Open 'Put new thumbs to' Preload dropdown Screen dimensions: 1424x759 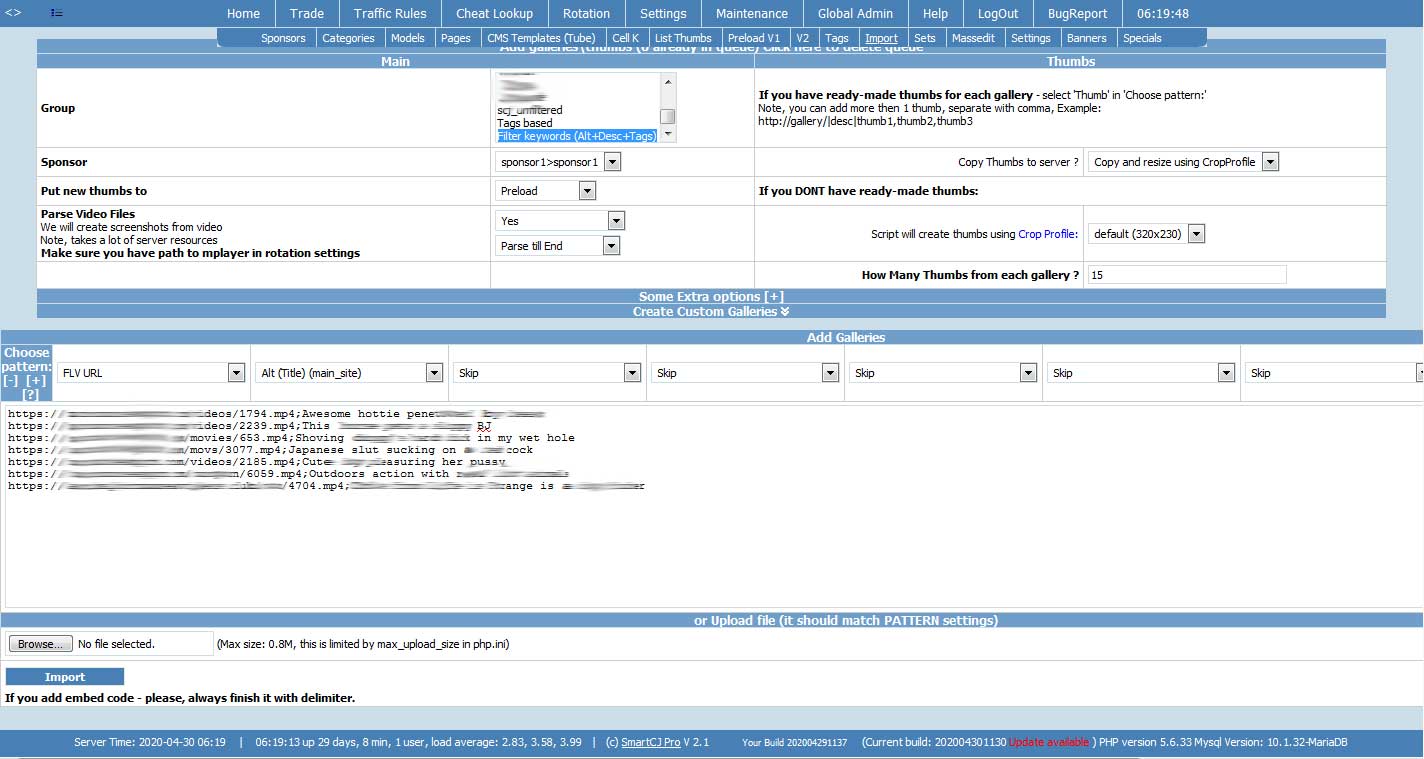point(545,190)
